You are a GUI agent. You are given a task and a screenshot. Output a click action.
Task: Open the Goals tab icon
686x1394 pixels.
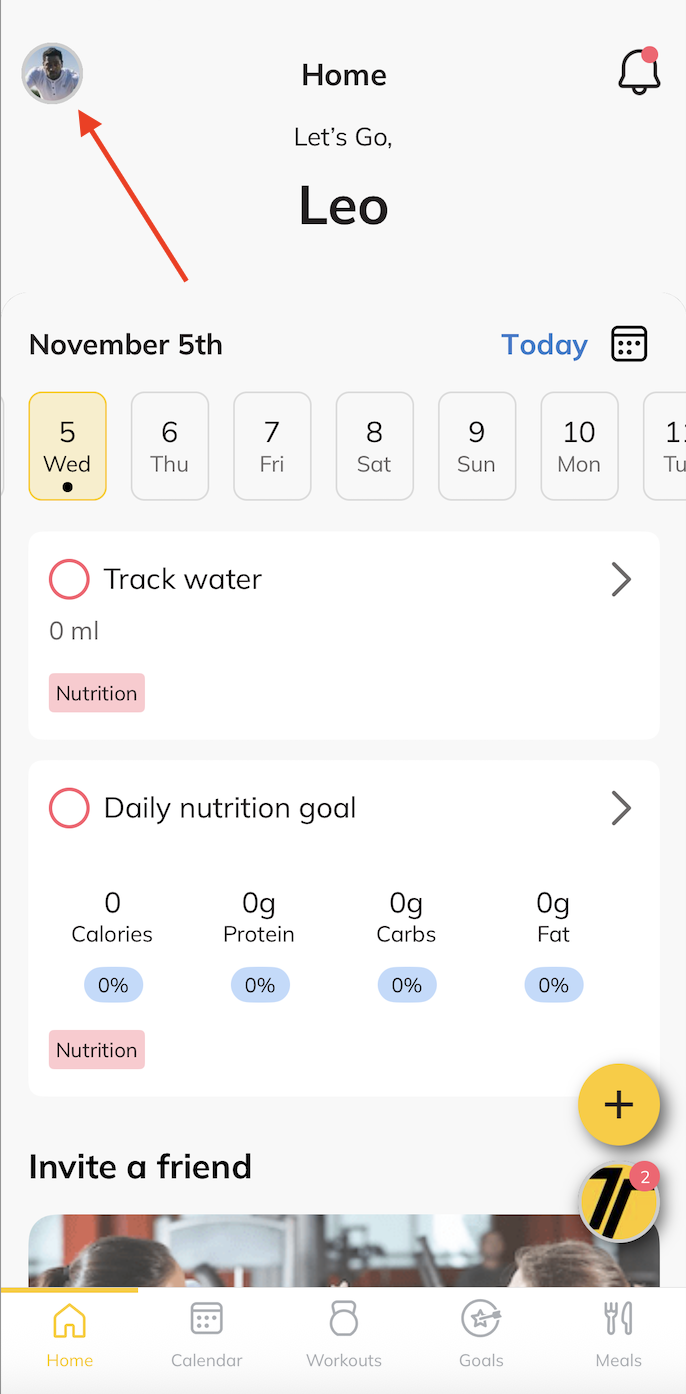point(481,1334)
